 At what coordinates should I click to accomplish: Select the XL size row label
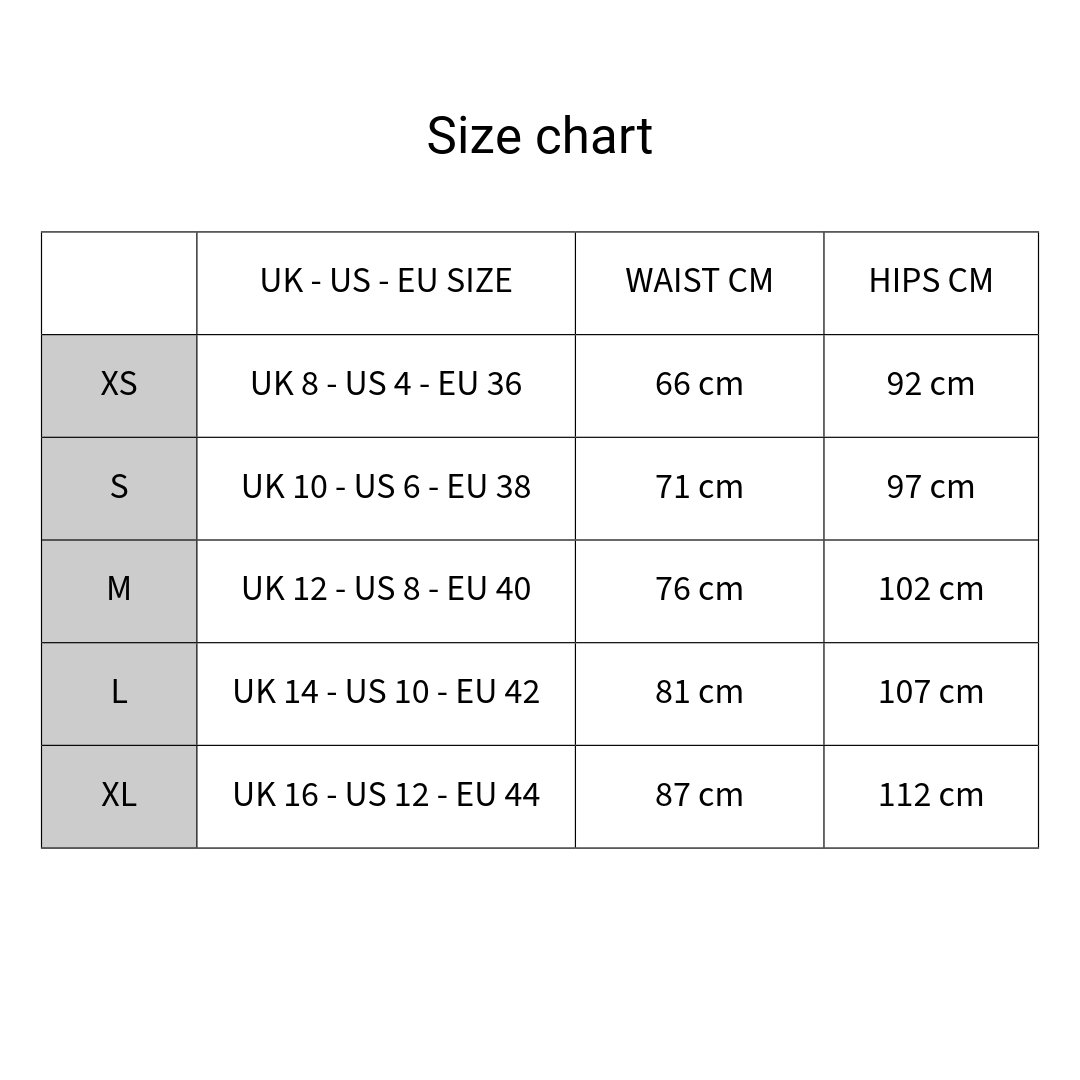[x=119, y=795]
